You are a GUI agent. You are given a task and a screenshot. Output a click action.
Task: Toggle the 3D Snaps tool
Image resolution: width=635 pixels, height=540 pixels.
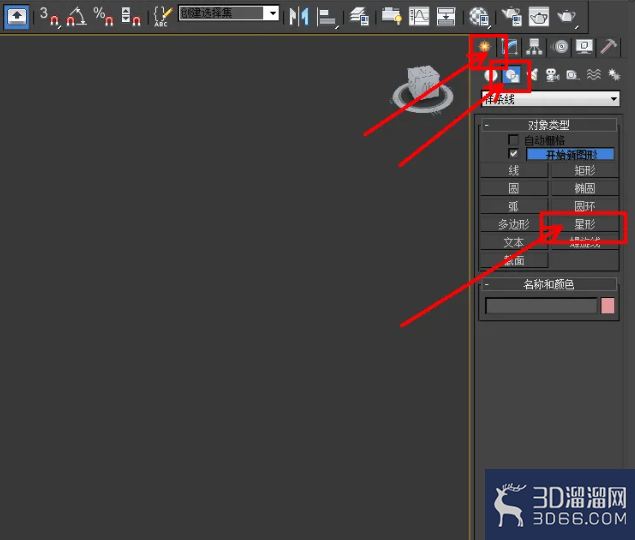coord(49,17)
